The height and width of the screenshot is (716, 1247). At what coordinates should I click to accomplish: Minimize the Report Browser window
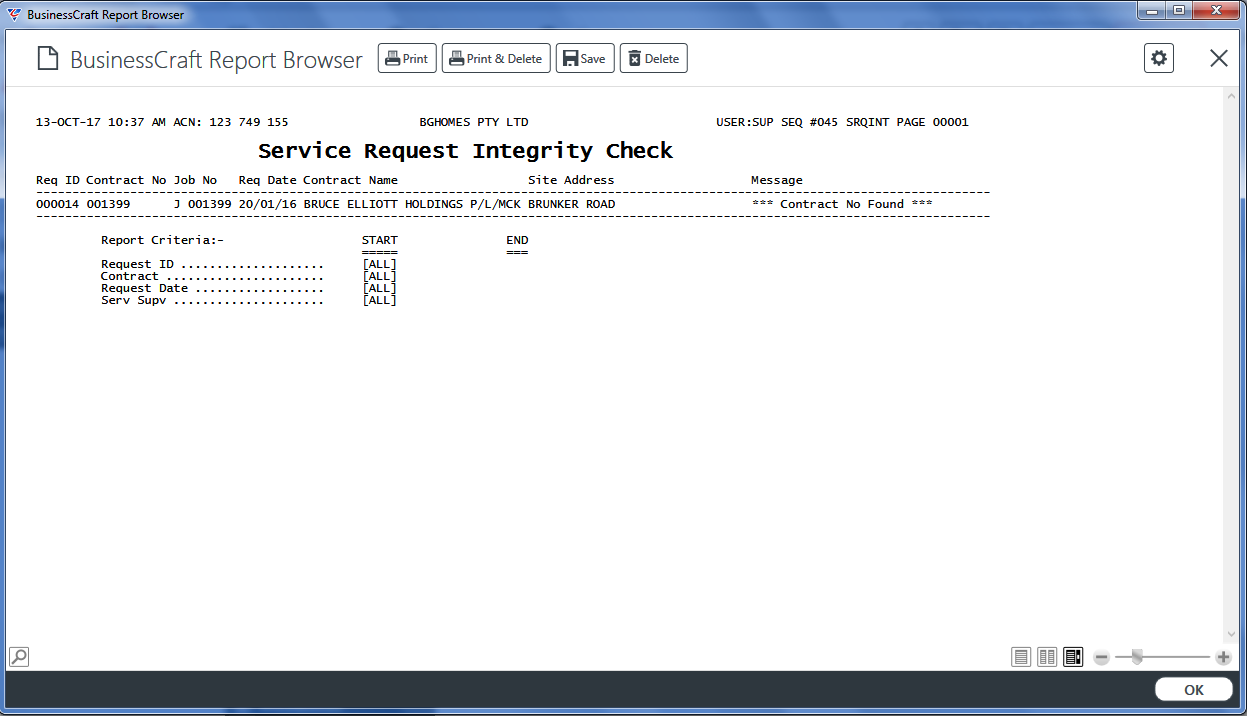pyautogui.click(x=1153, y=11)
